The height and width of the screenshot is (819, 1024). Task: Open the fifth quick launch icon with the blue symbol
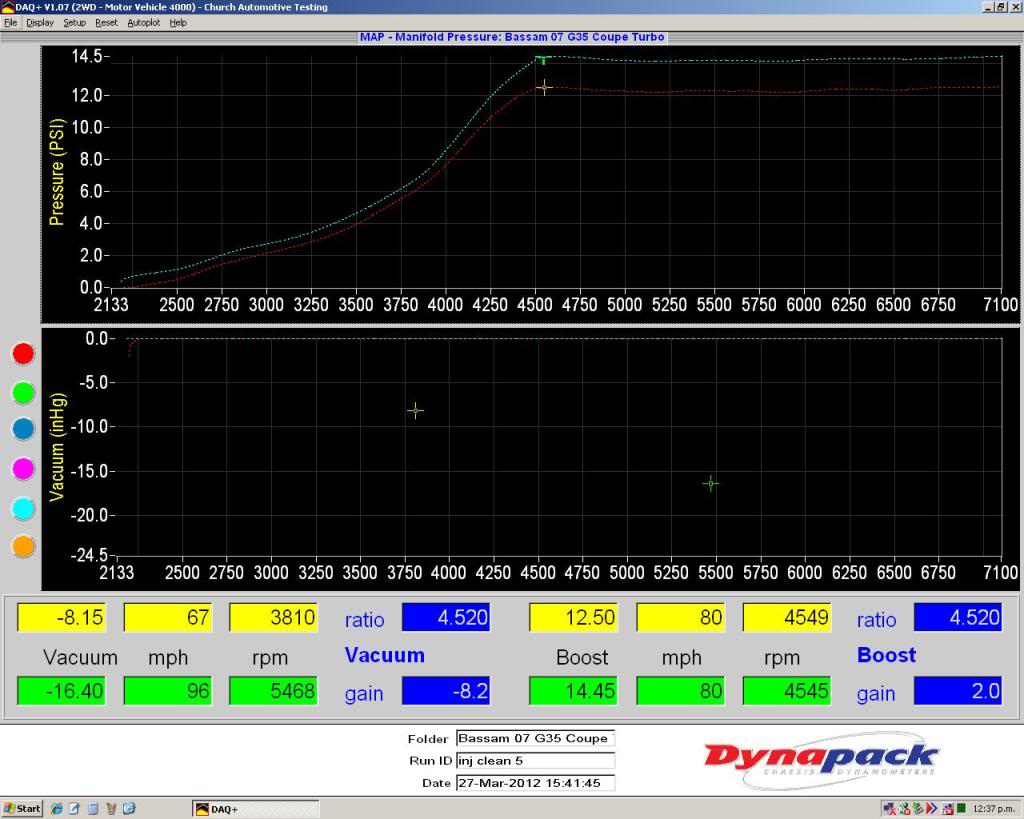pos(129,809)
